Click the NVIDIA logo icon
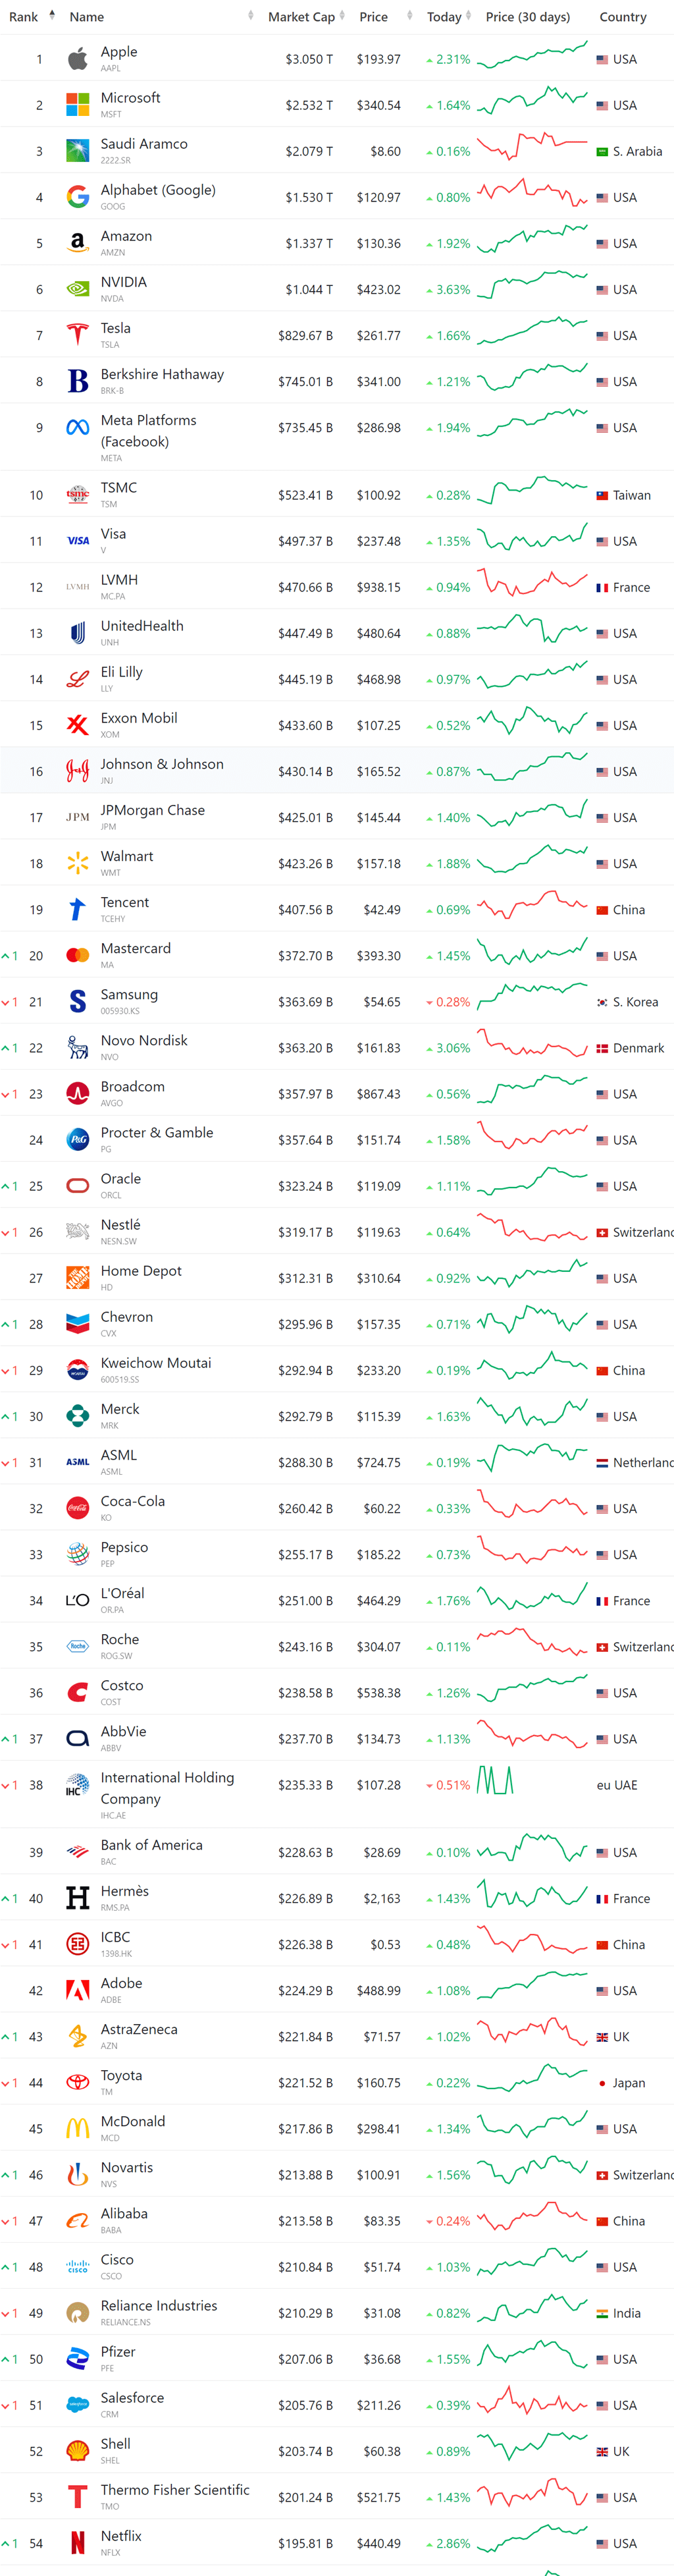Image resolution: width=674 pixels, height=2576 pixels. 77,289
